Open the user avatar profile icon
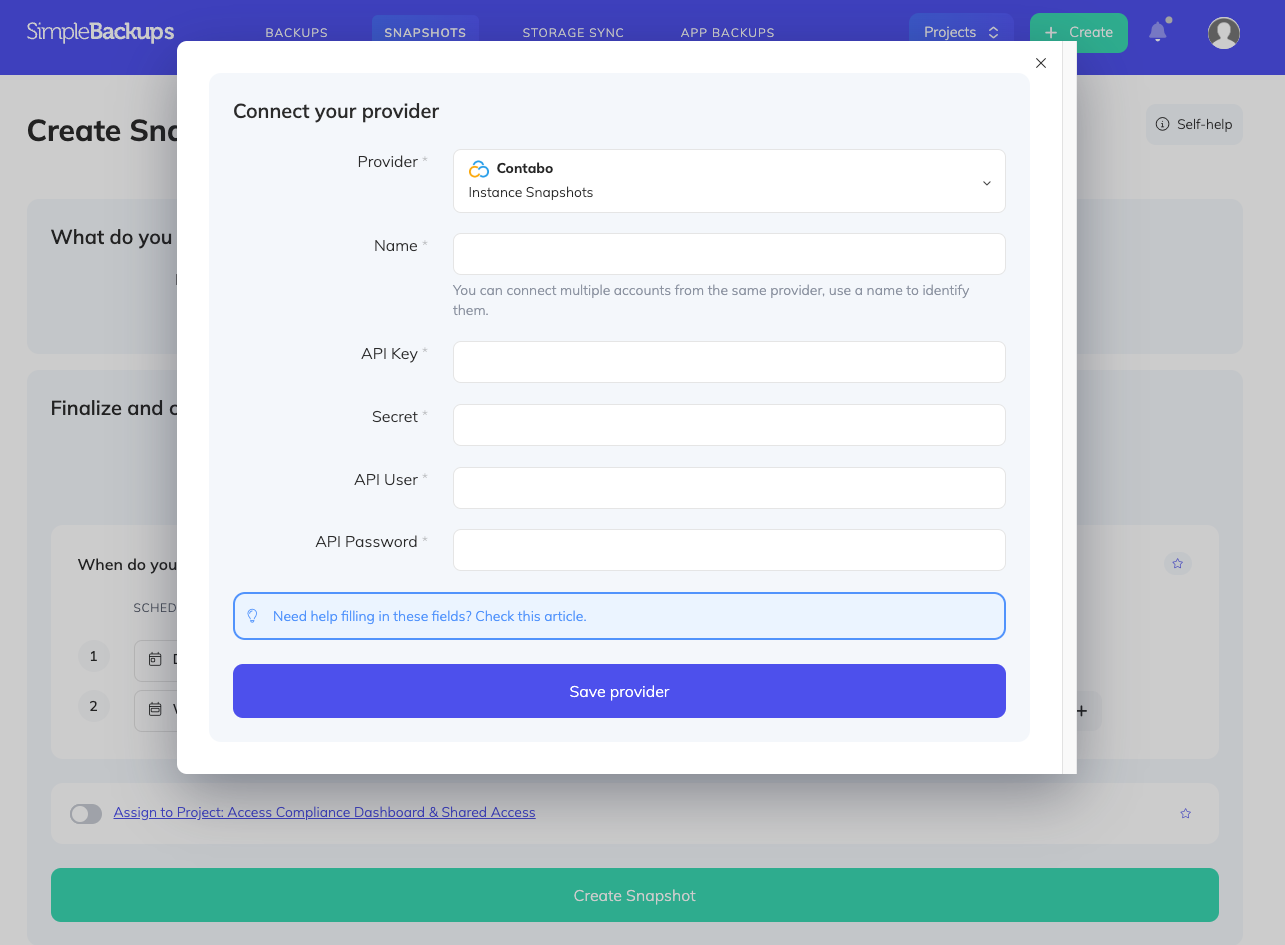Viewport: 1285px width, 945px height. coord(1223,32)
